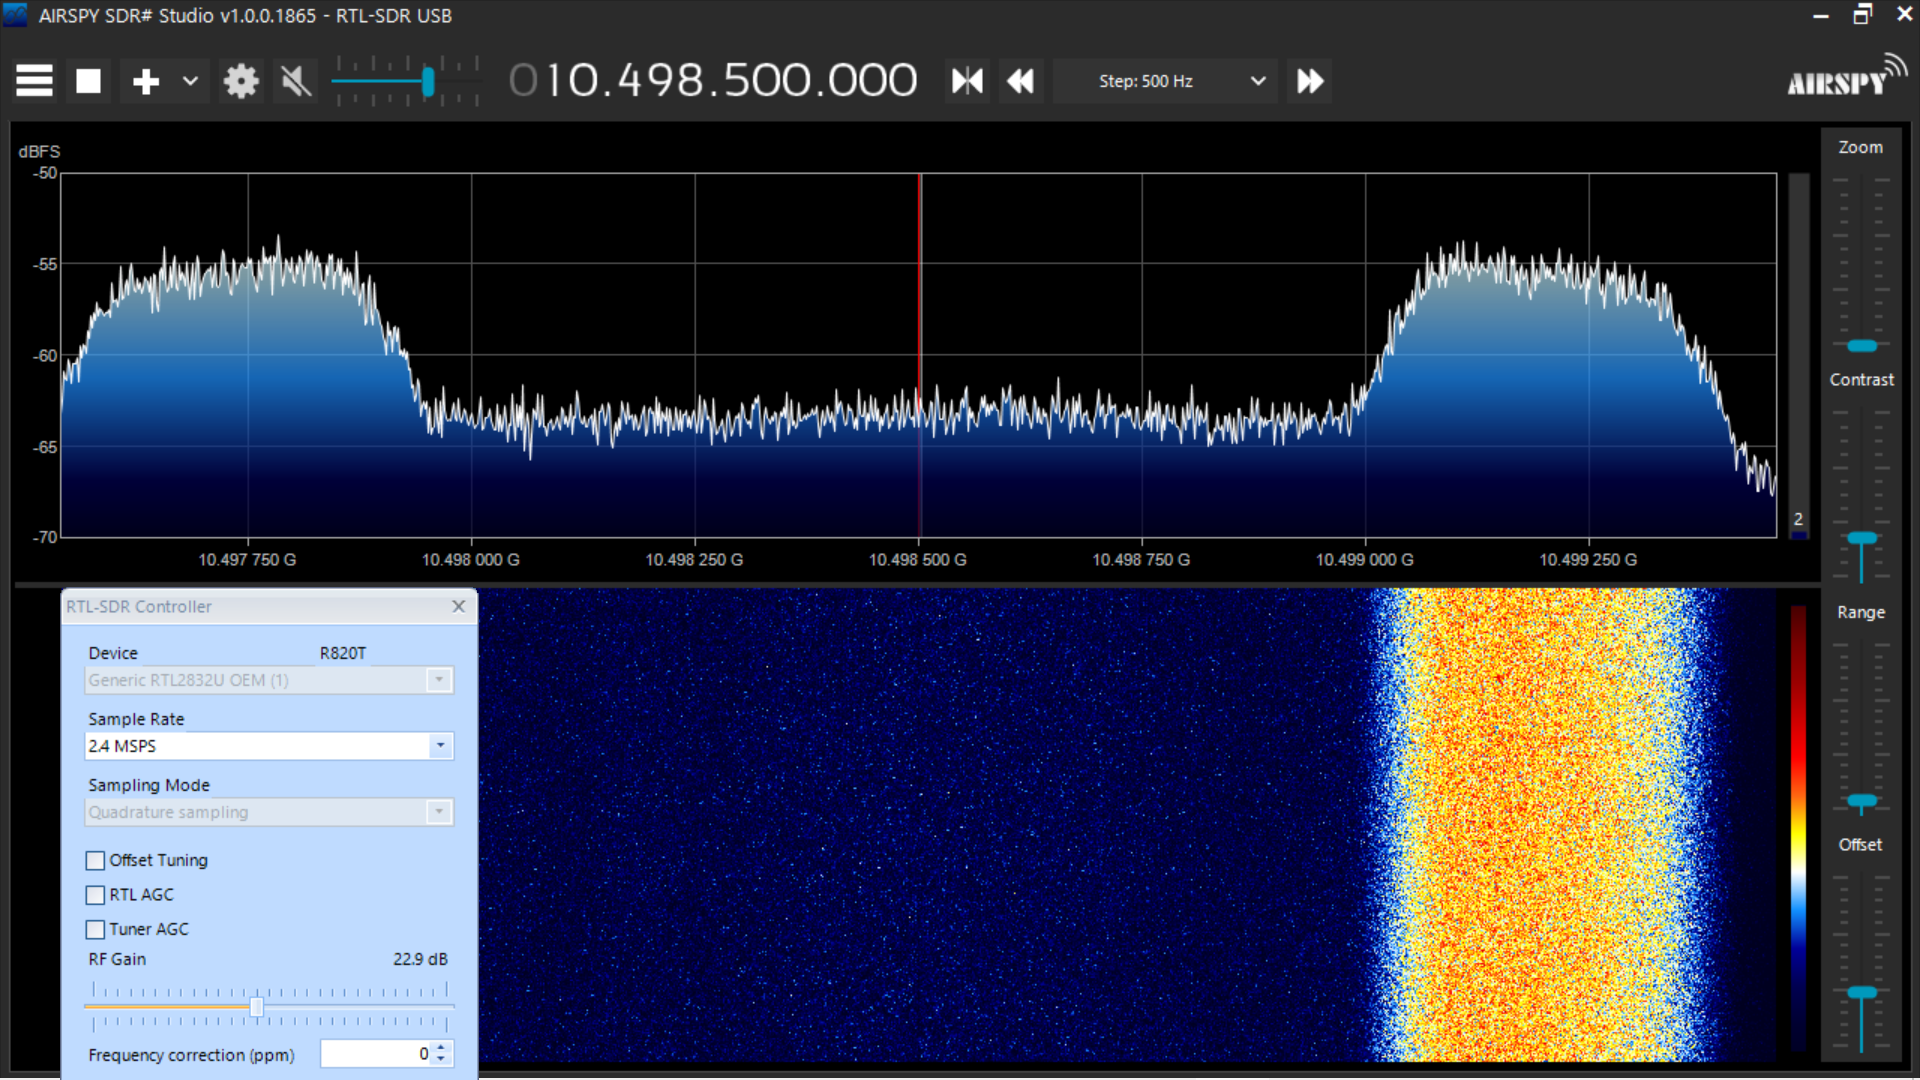Open the Sampling Mode dropdown
The width and height of the screenshot is (1920, 1080).
[x=269, y=812]
